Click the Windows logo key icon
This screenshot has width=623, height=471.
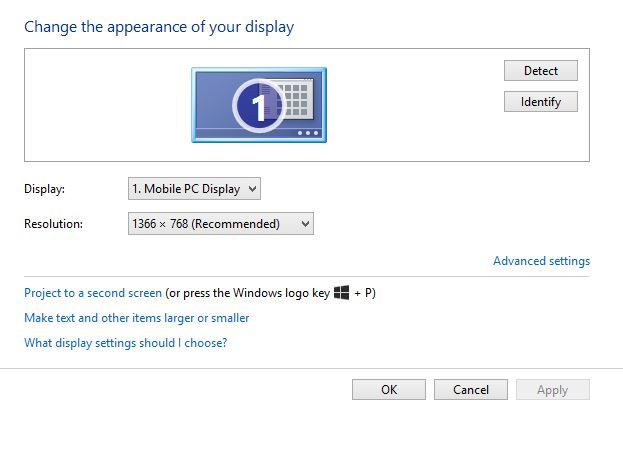(x=341, y=293)
